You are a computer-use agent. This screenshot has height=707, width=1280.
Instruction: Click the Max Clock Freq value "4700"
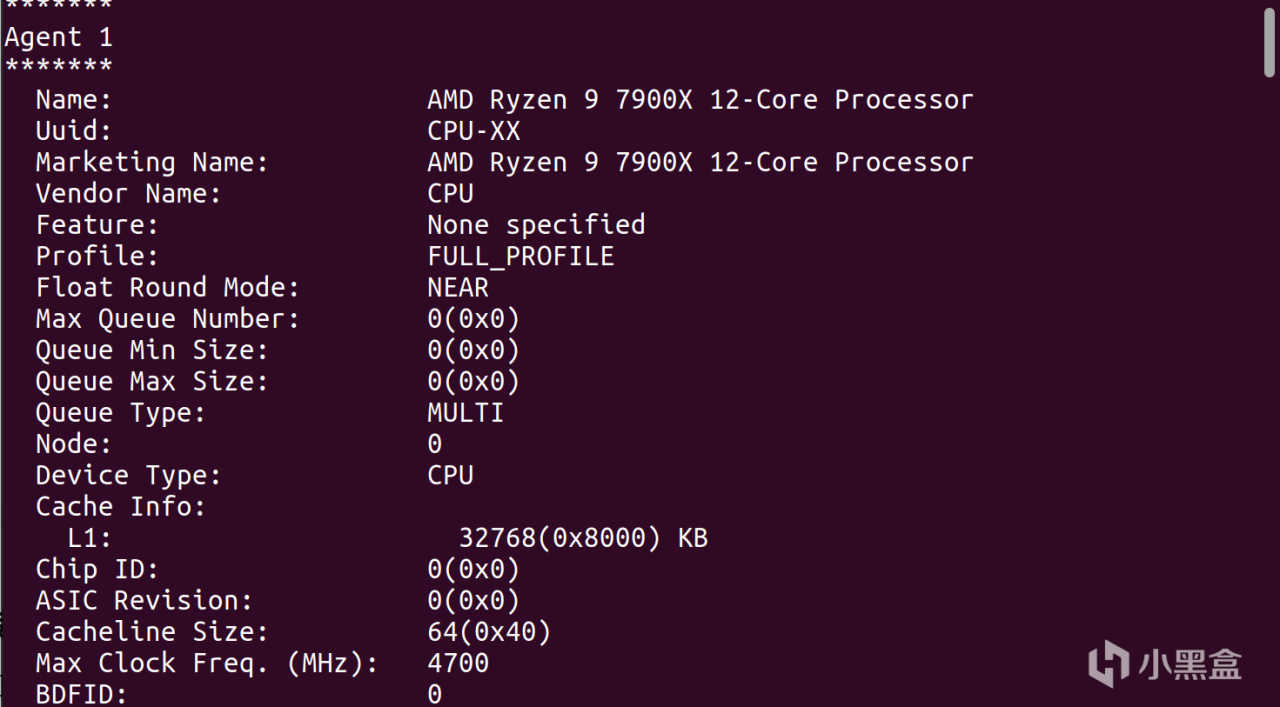458,662
